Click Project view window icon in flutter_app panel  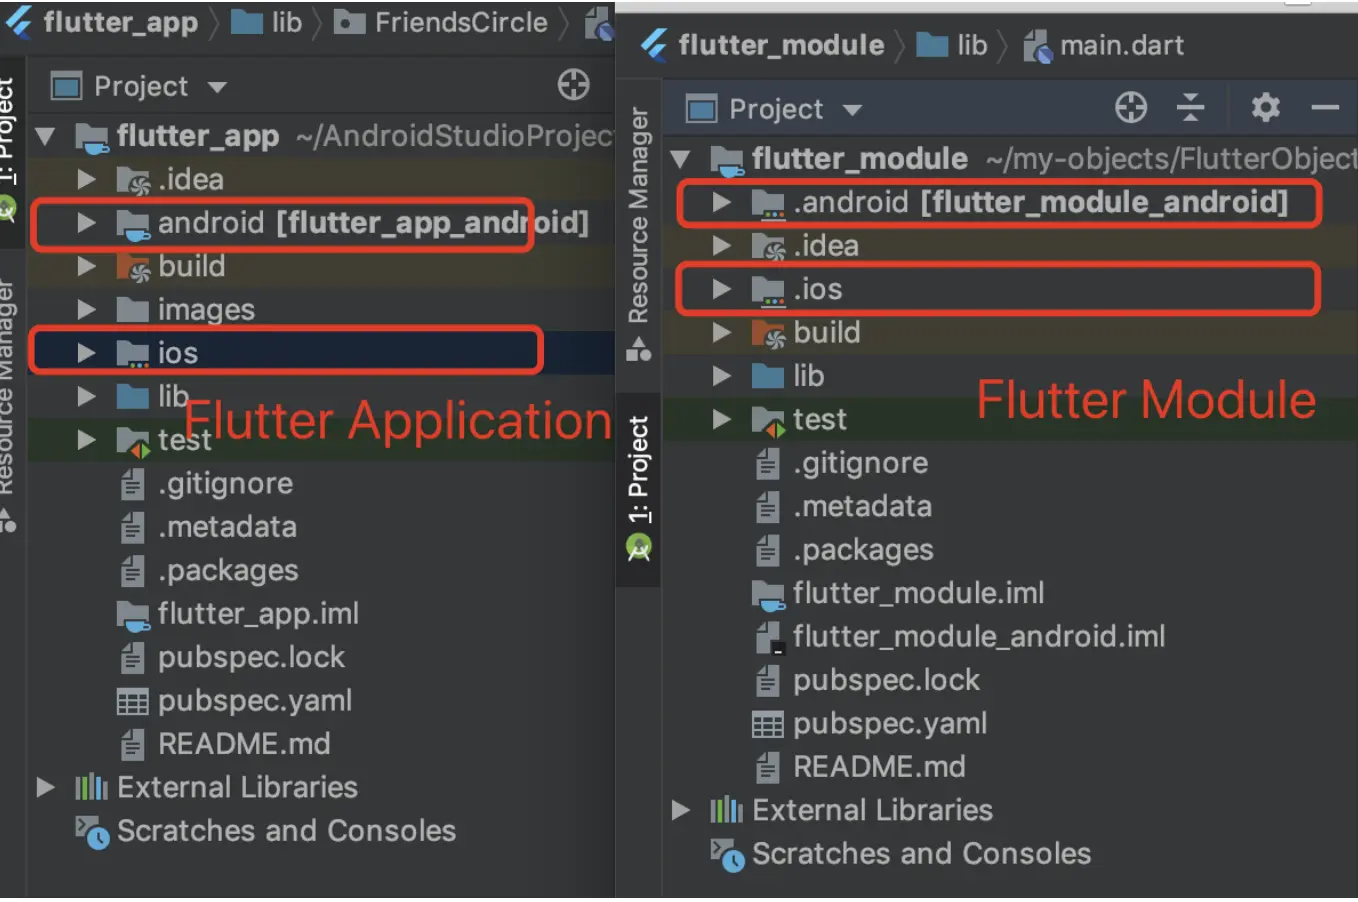66,86
